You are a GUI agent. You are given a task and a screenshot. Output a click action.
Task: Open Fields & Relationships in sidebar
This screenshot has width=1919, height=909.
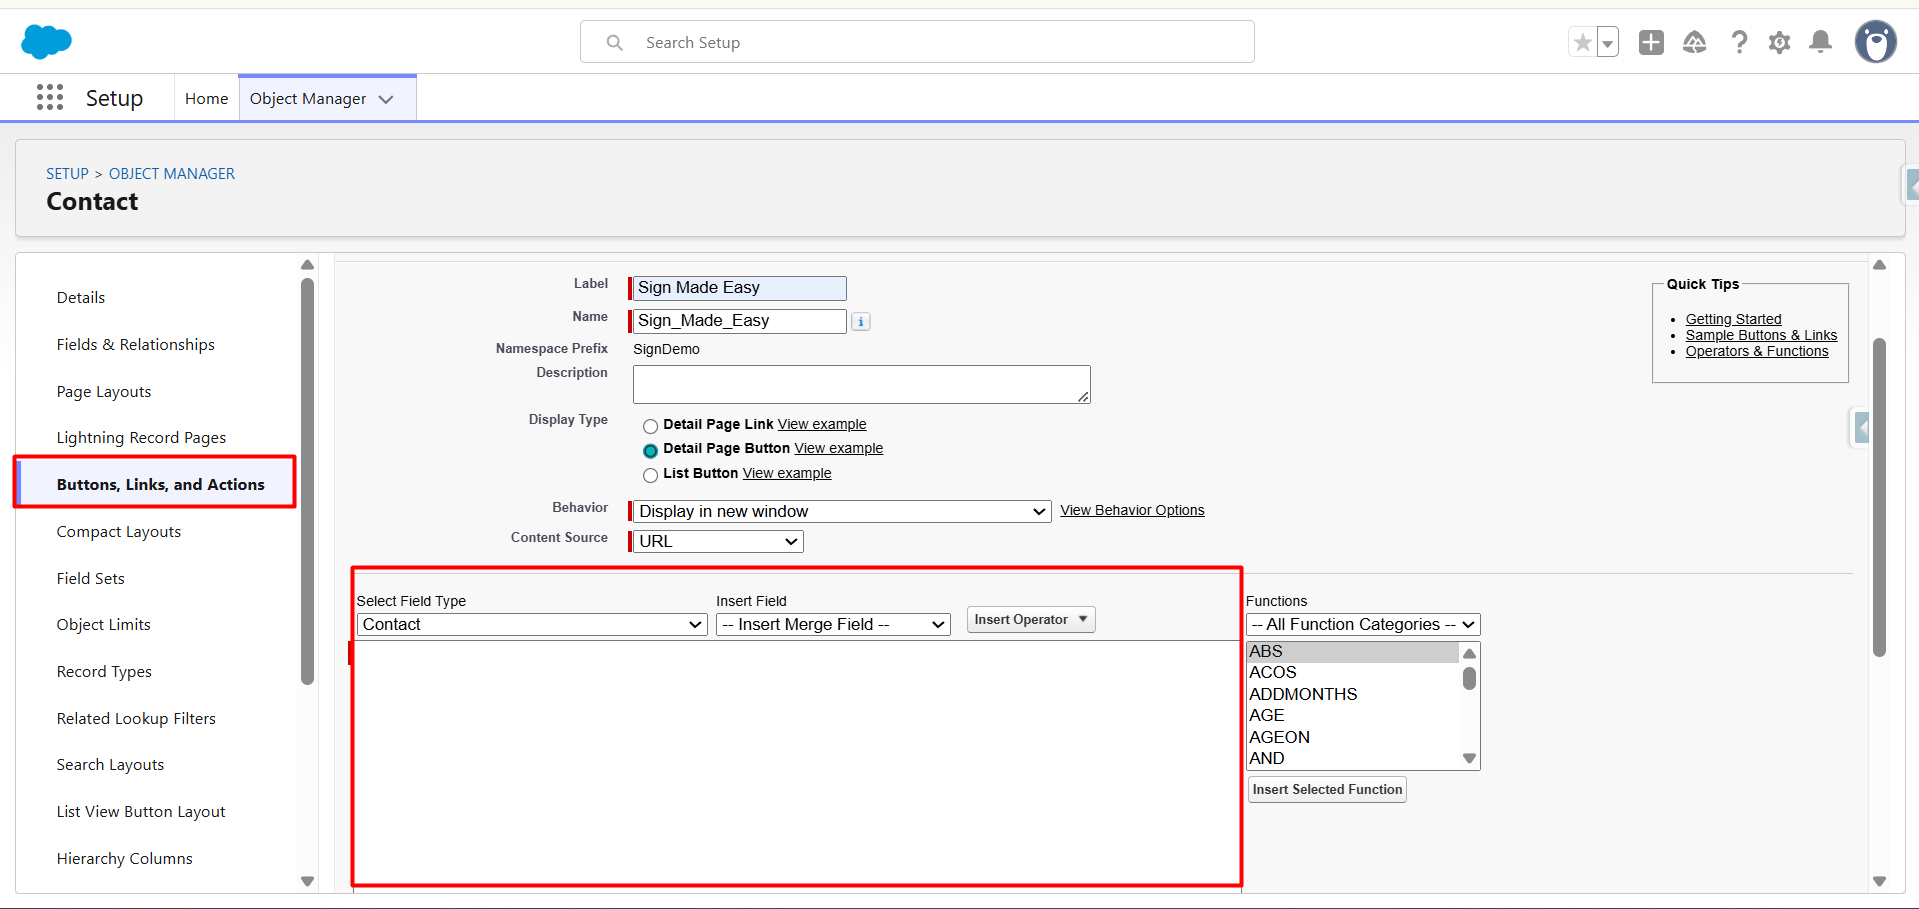[x=136, y=344]
